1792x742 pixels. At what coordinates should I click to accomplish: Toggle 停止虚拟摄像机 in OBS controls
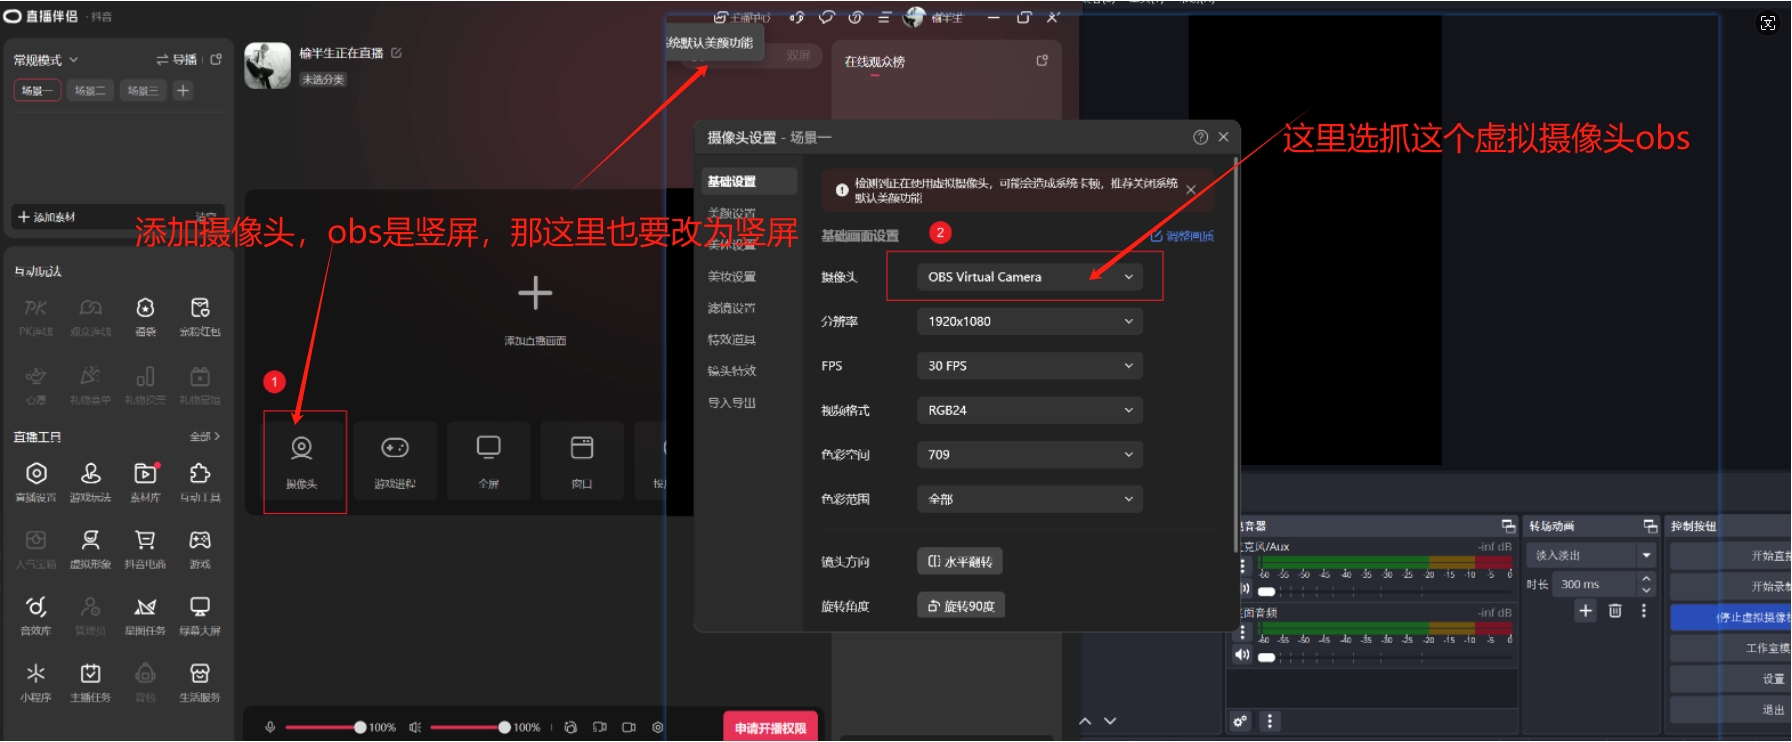click(x=1730, y=618)
